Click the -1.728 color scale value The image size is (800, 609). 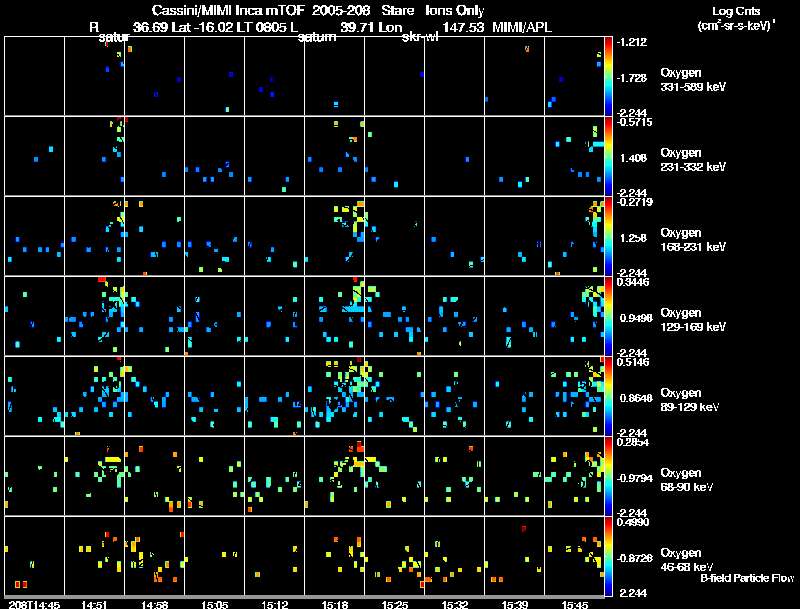point(631,78)
